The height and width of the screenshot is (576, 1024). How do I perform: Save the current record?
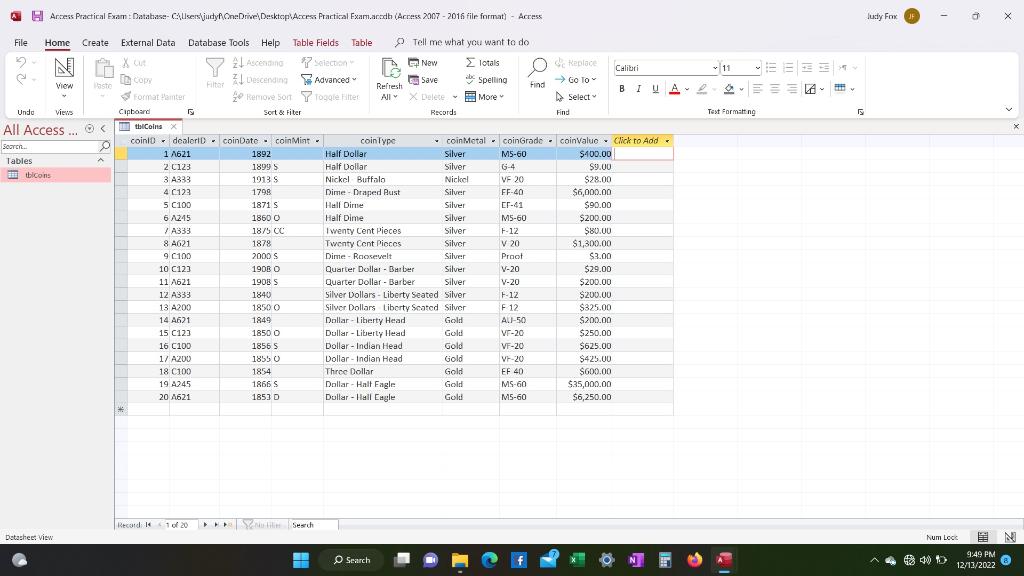[423, 80]
